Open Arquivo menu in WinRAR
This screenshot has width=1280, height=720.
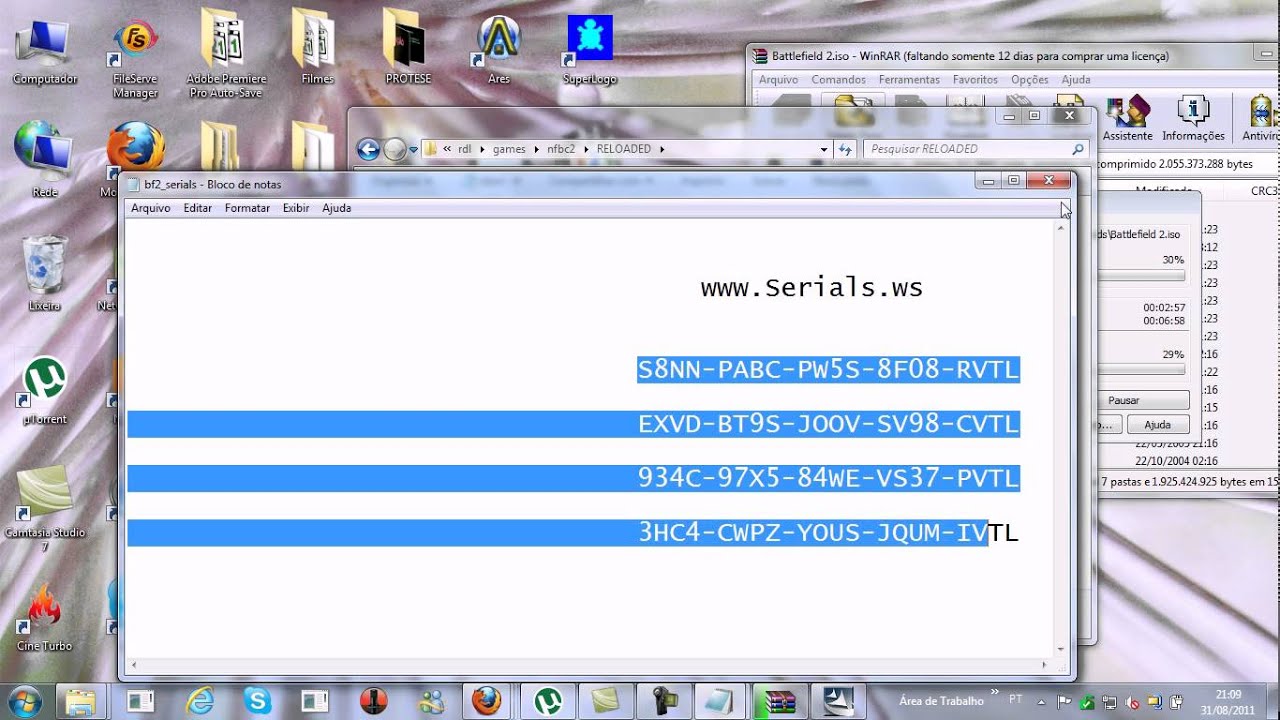(x=778, y=79)
